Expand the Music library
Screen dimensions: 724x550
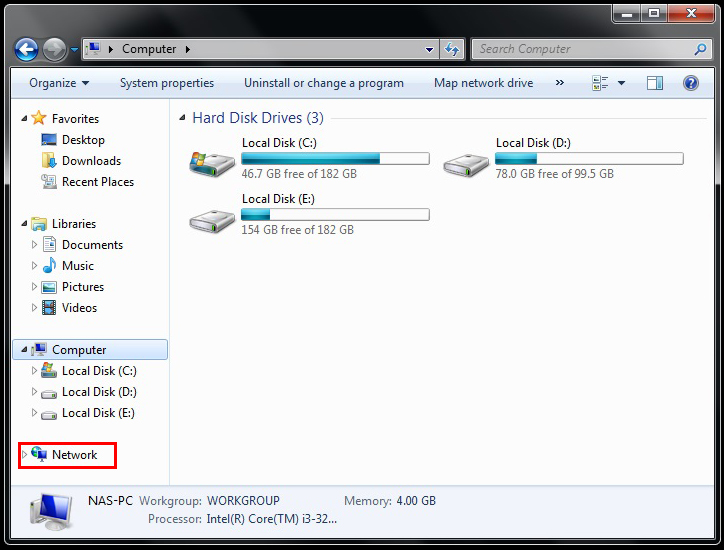(34, 266)
